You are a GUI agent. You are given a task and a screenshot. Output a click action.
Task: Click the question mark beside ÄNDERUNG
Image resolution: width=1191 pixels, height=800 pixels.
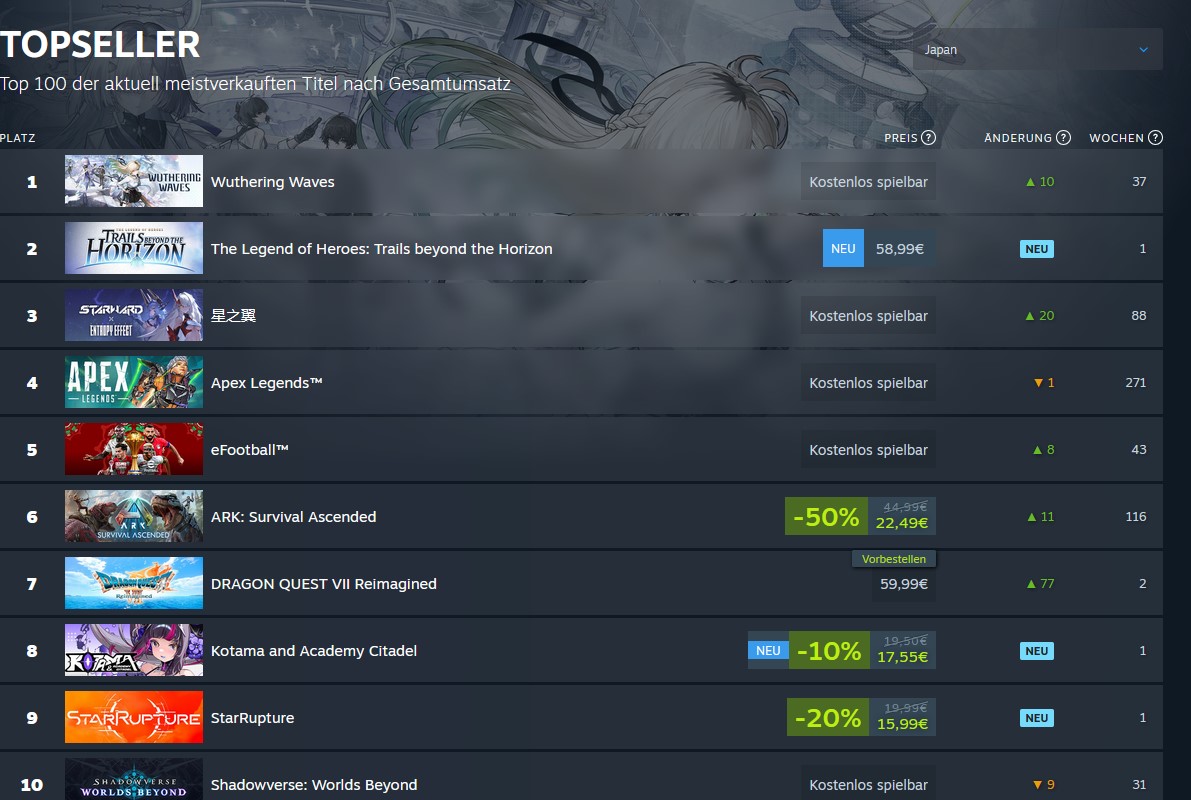click(1063, 138)
